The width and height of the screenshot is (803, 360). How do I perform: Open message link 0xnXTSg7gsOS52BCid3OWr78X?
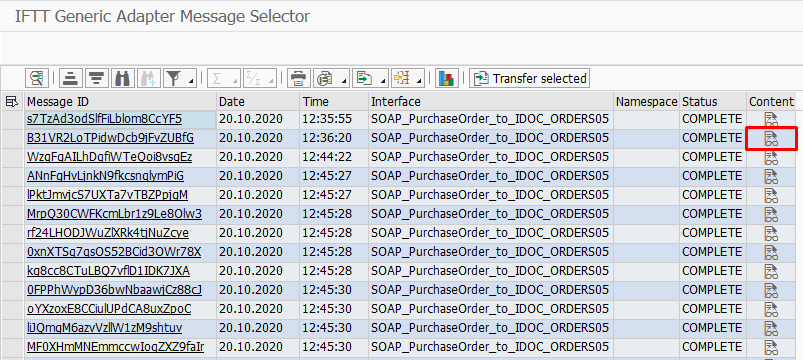pyautogui.click(x=114, y=252)
